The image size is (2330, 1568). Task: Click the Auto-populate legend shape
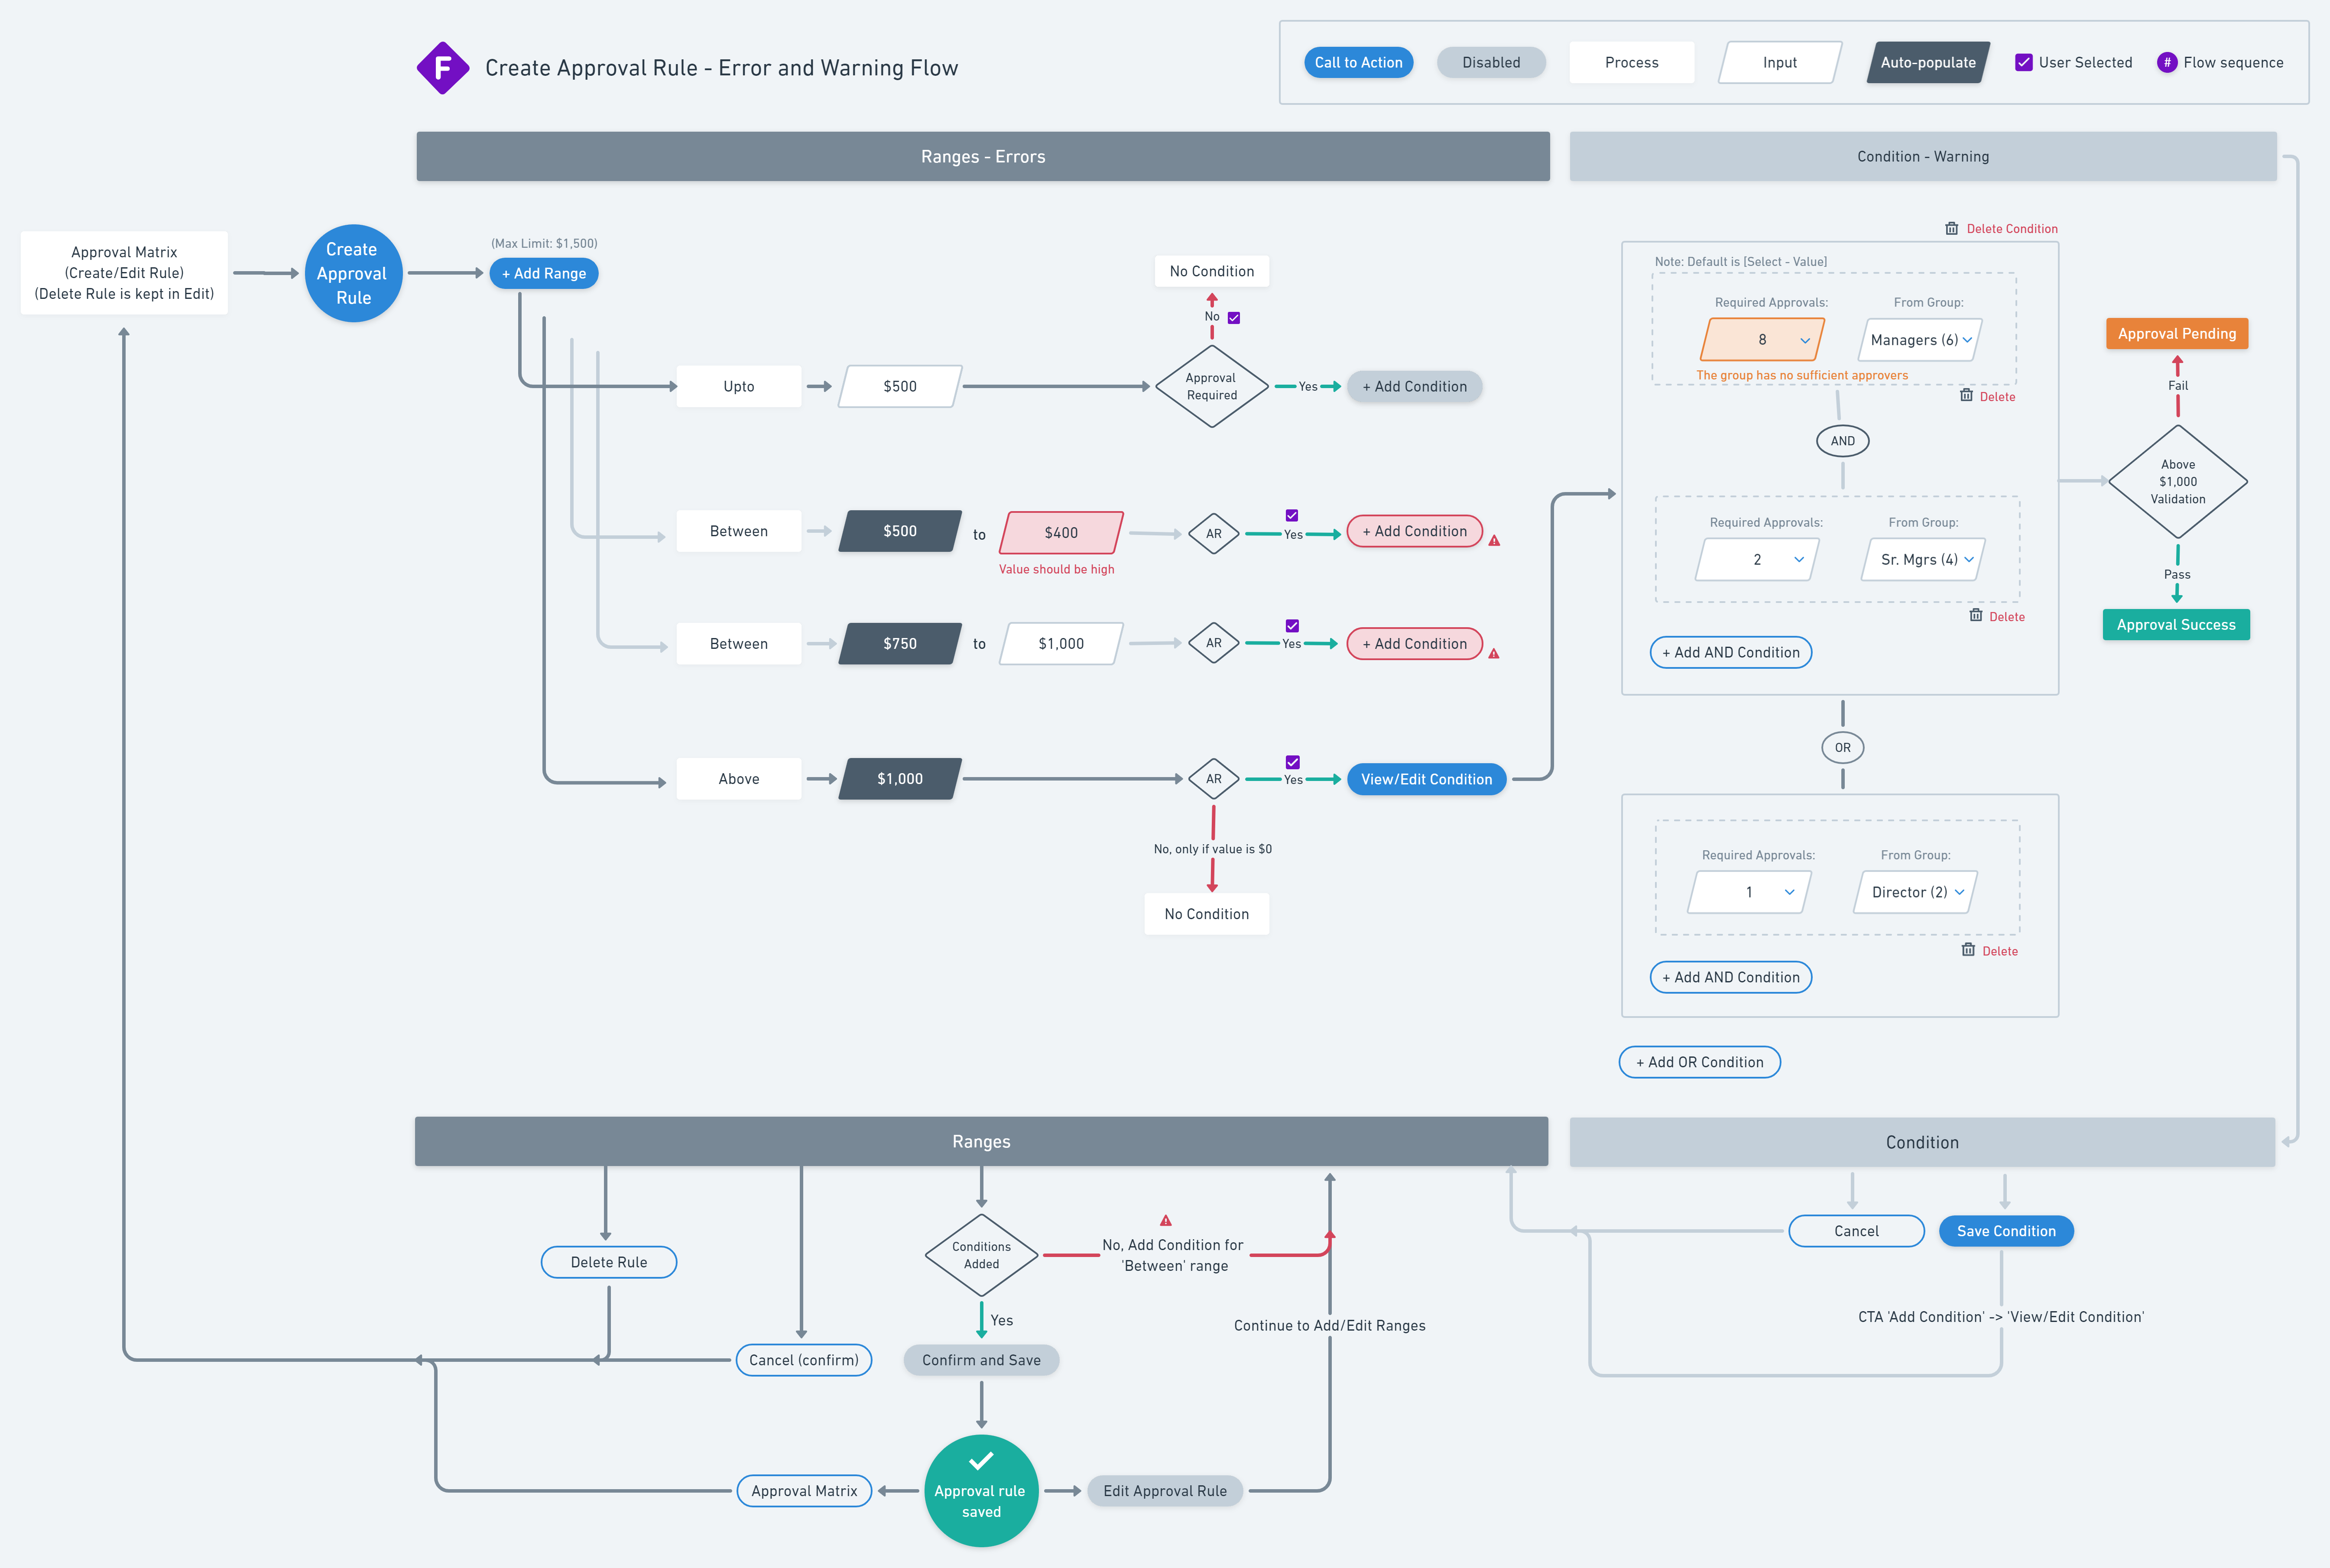pos(1928,62)
